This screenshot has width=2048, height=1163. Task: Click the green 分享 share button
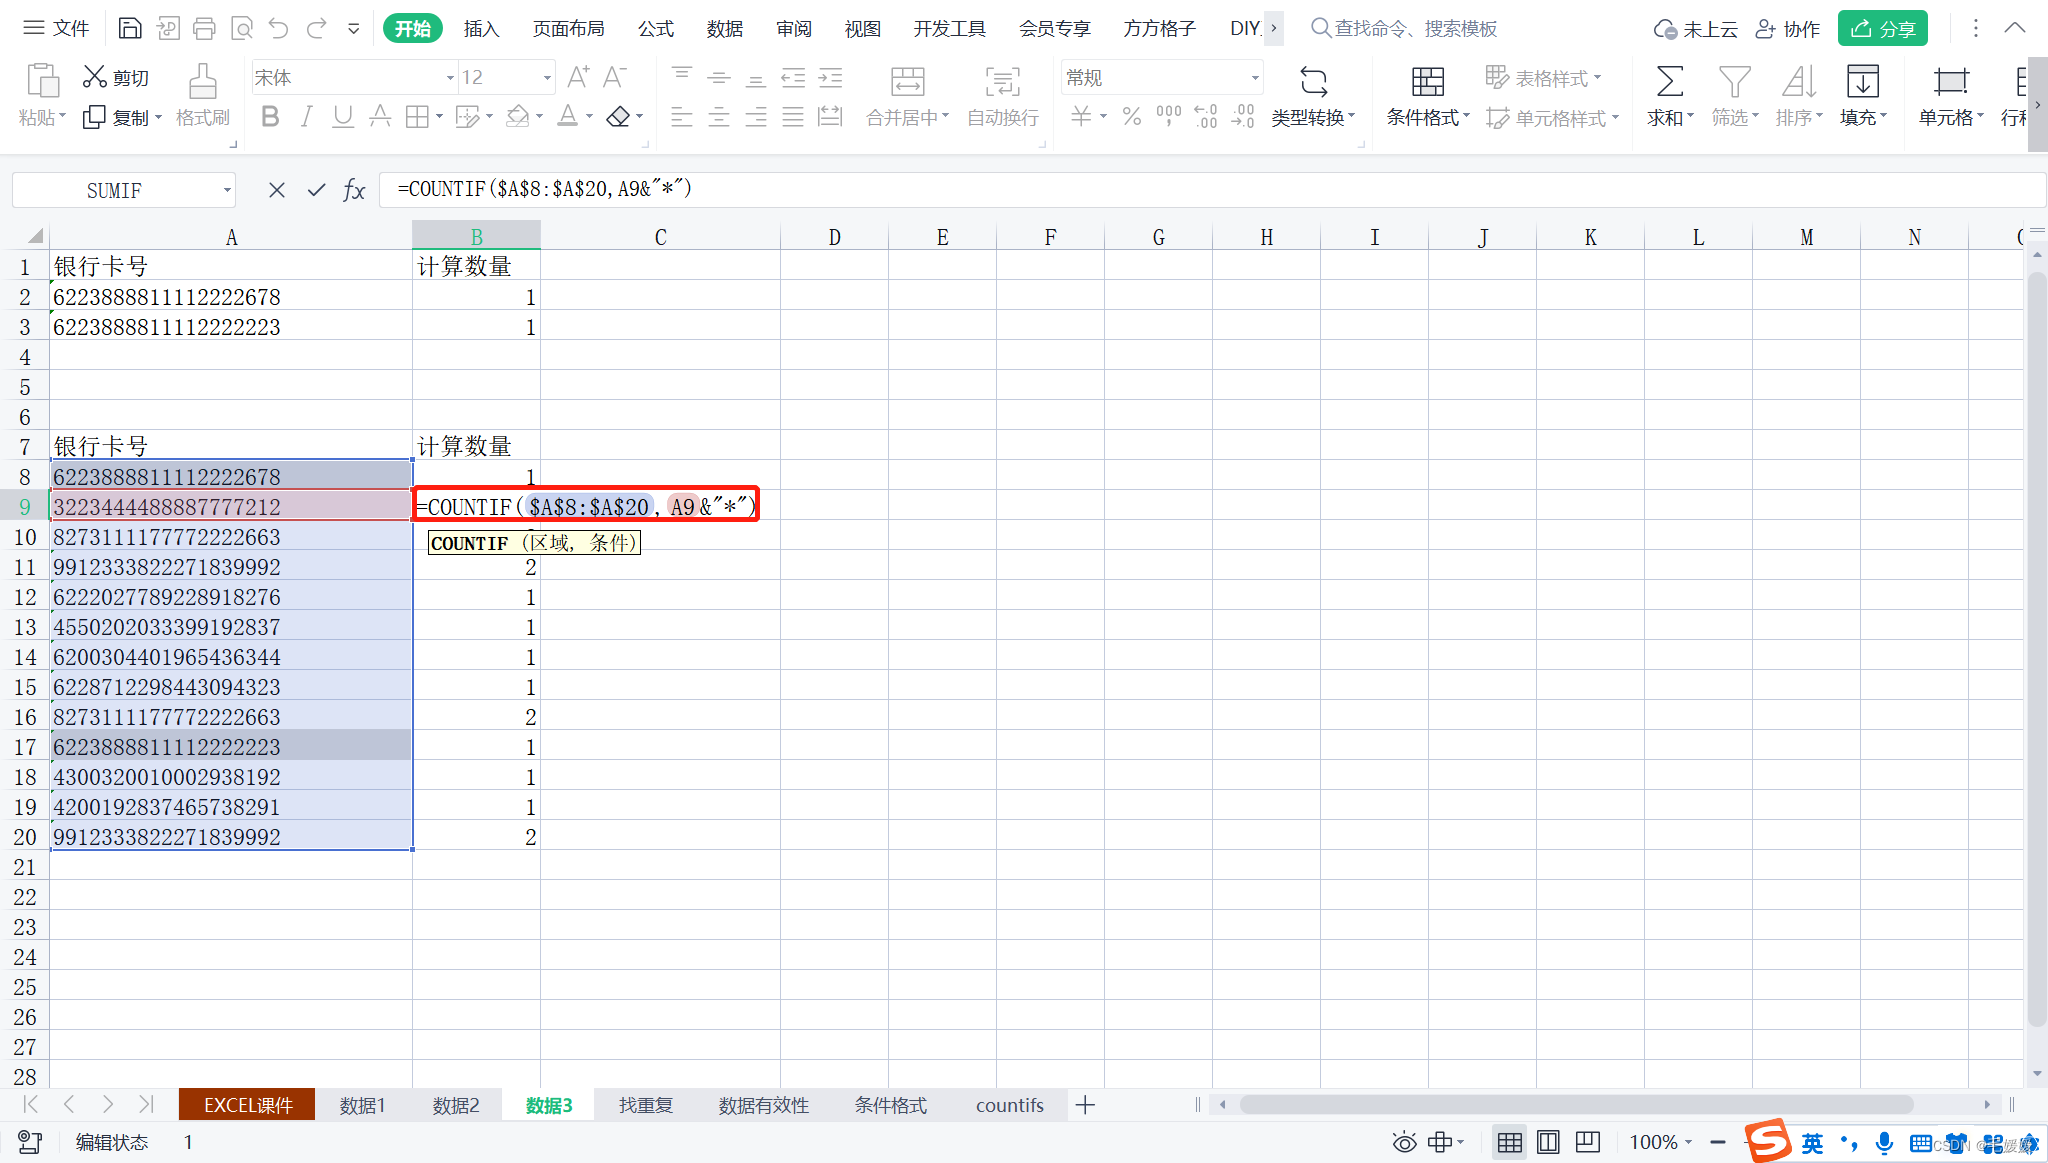point(1882,28)
